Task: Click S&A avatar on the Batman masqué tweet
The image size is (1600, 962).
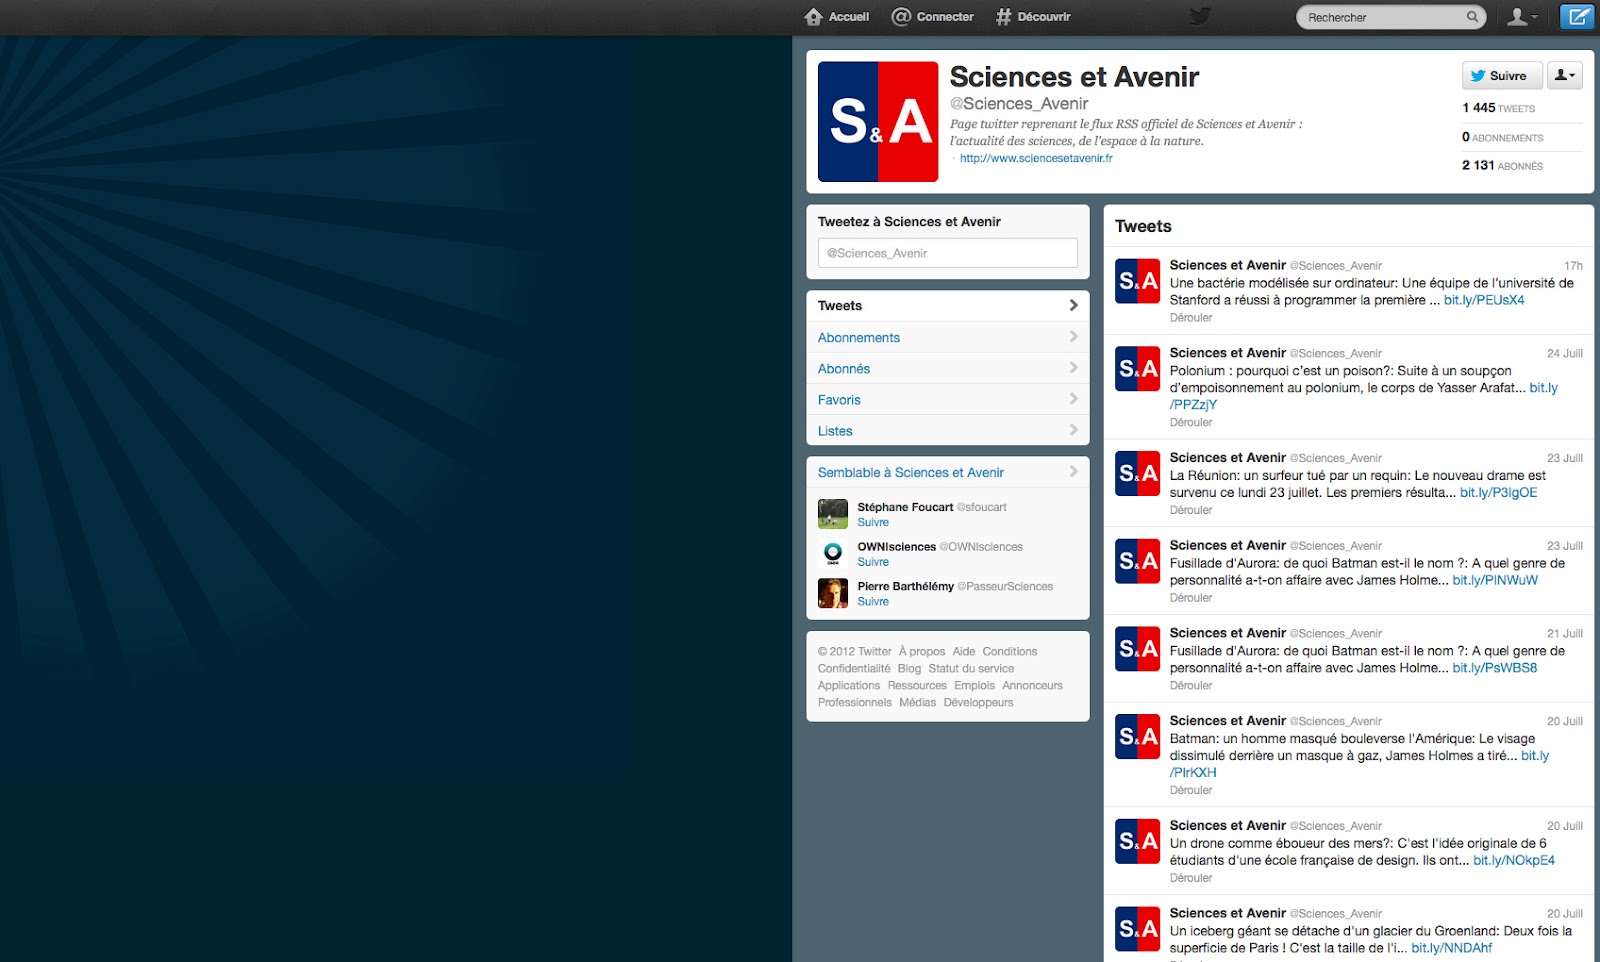Action: click(1138, 737)
